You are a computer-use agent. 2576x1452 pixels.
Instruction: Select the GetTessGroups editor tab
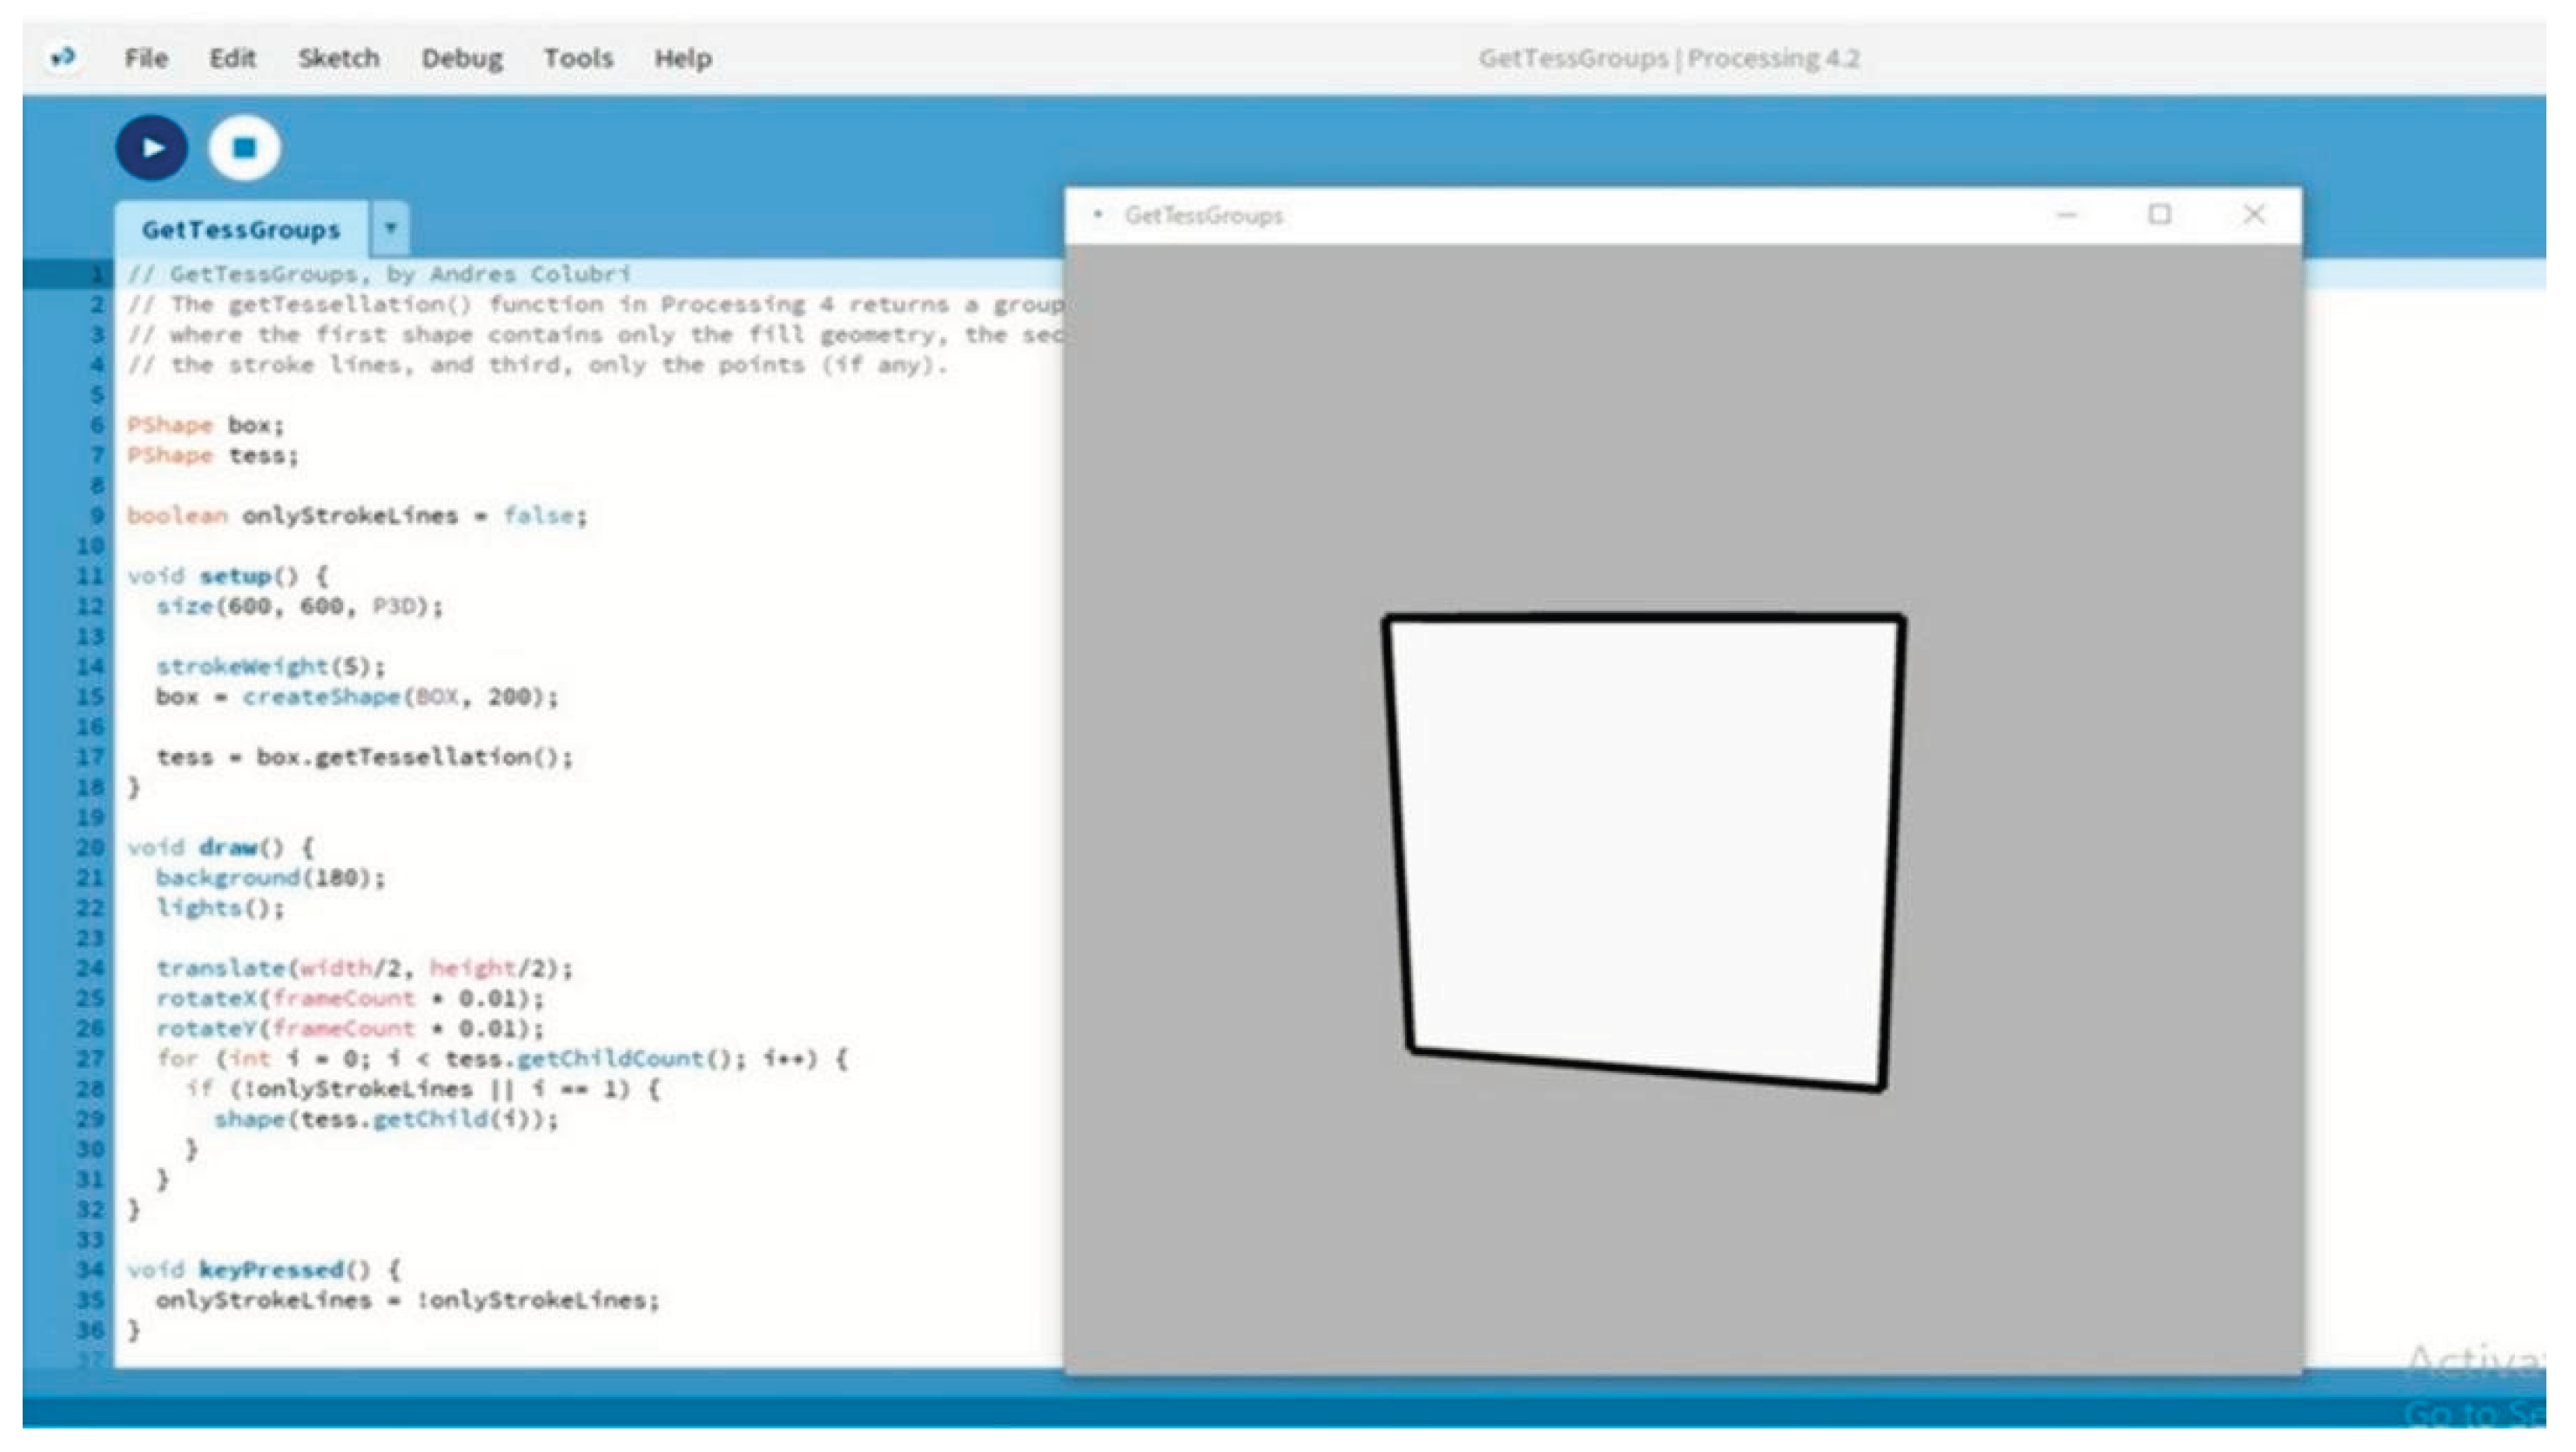pyautogui.click(x=241, y=230)
